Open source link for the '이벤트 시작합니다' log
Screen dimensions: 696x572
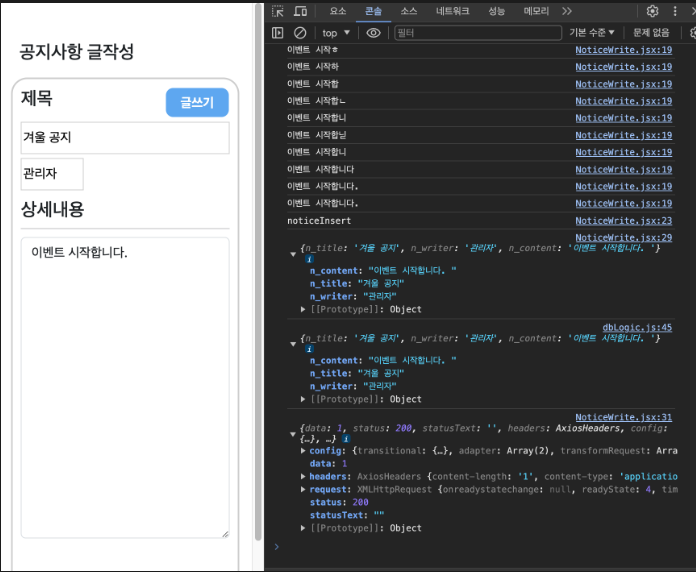[x=624, y=170]
